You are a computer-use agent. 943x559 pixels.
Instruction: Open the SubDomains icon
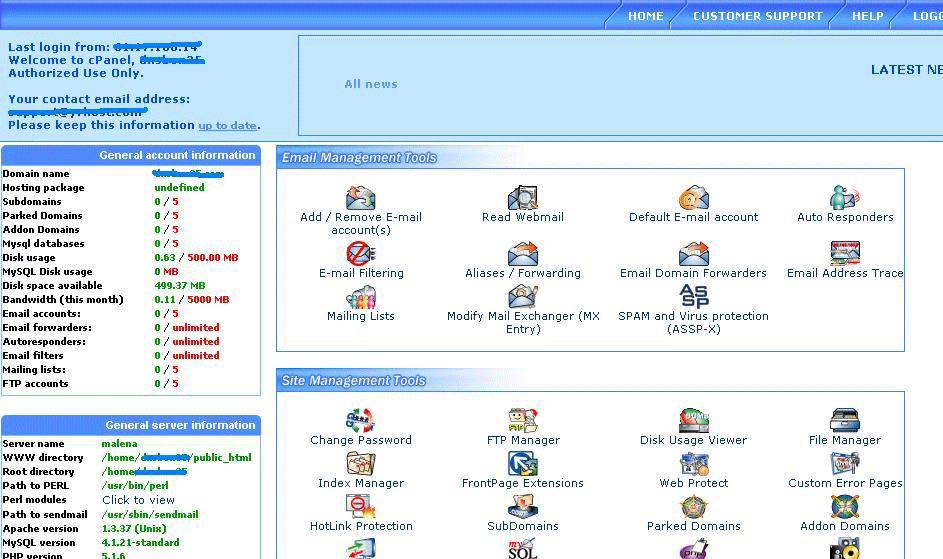523,507
